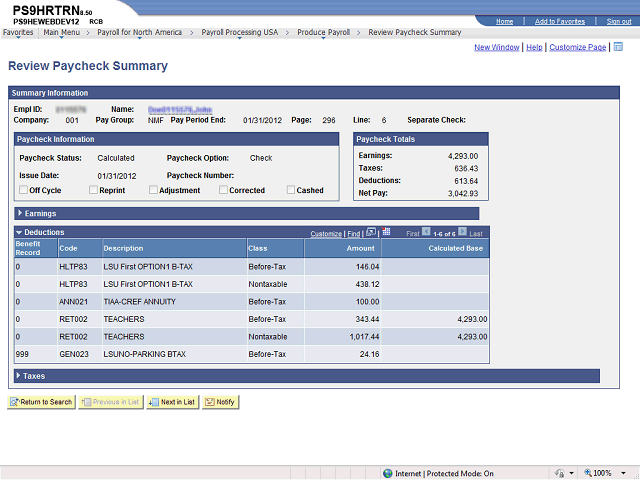Collapse the Deductions section

(x=19, y=232)
